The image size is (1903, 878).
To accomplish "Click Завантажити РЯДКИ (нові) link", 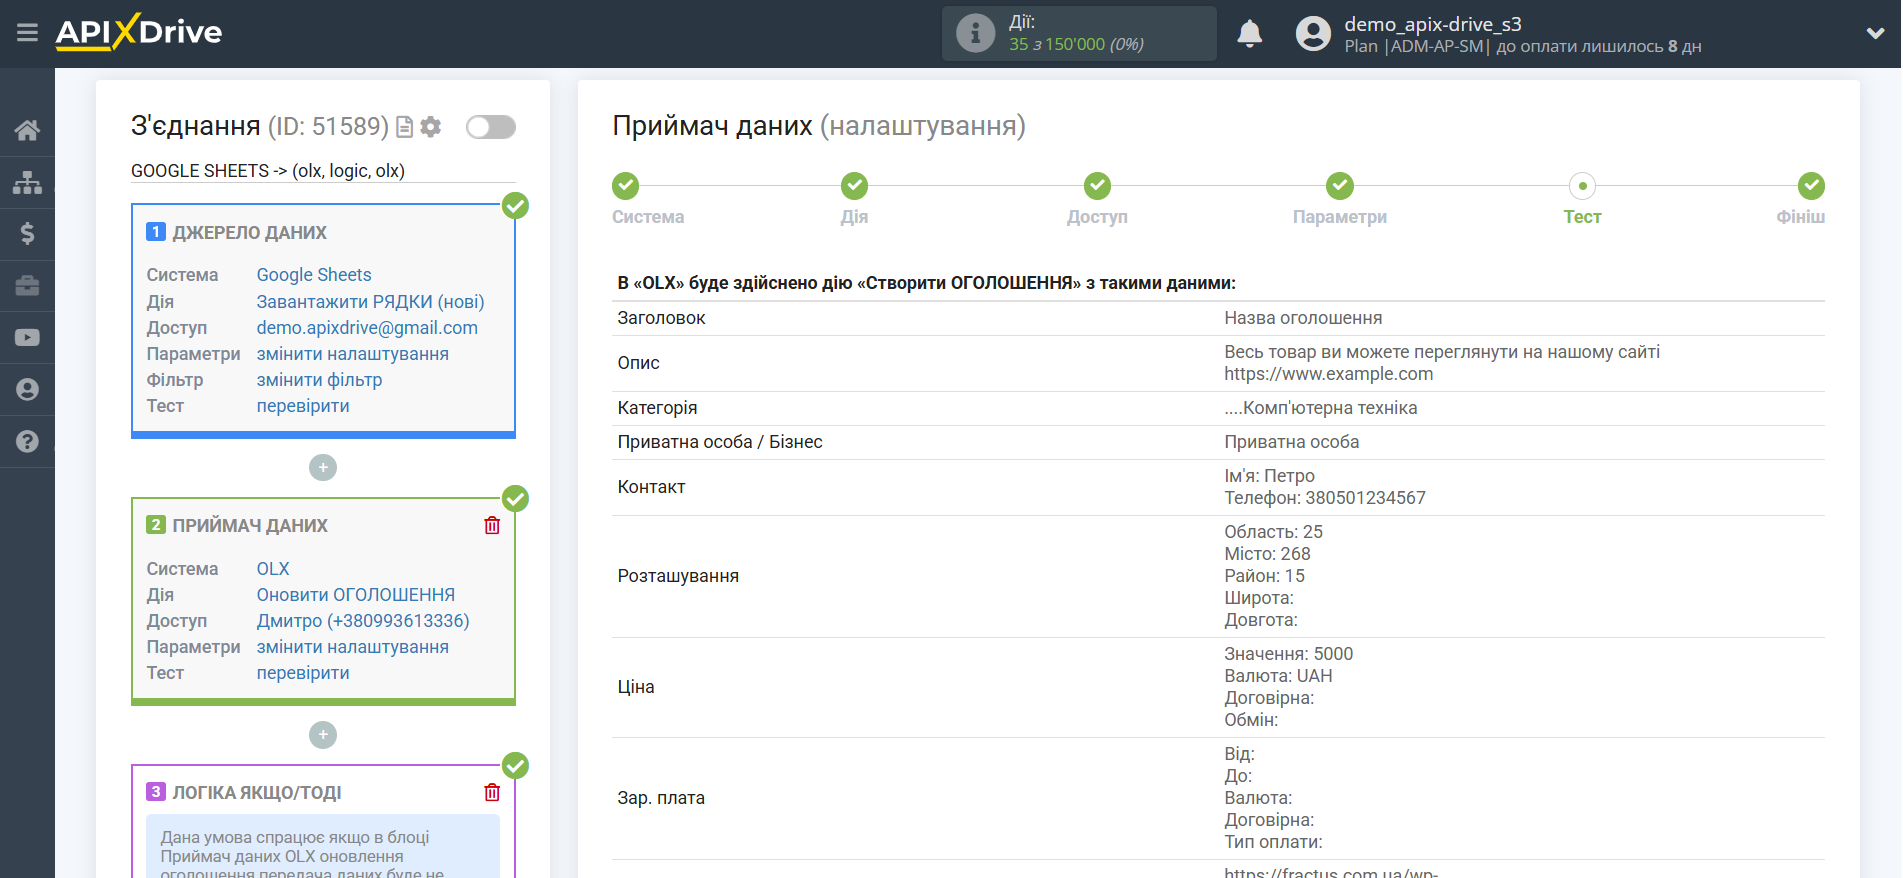I will (370, 301).
